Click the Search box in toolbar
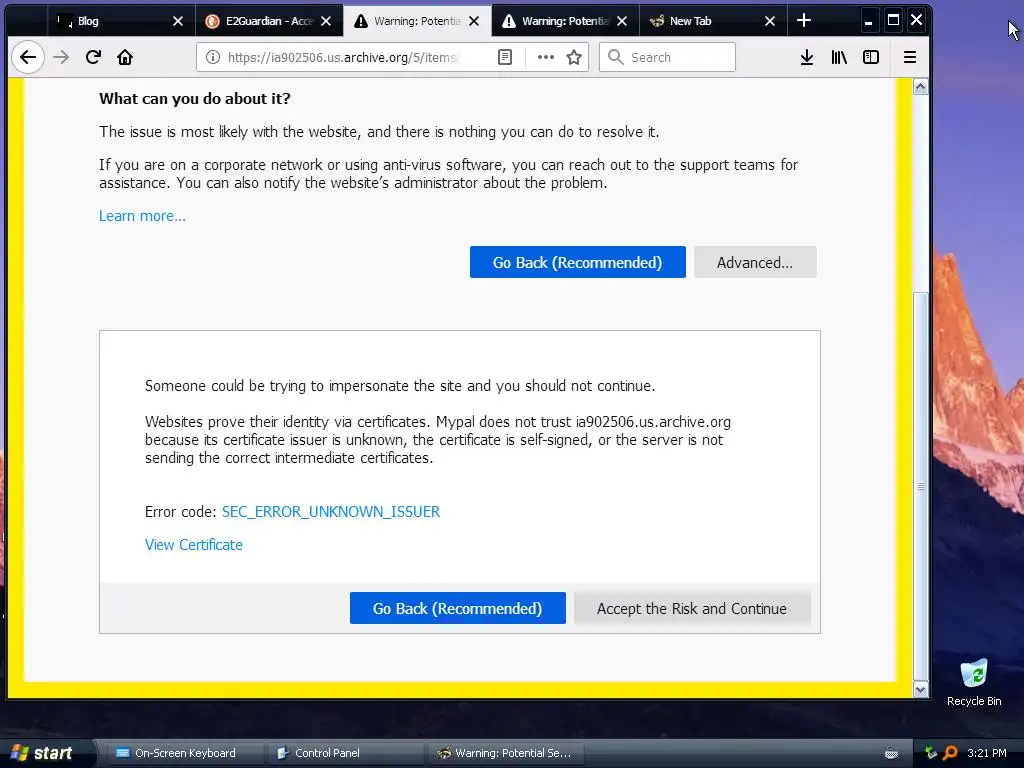Image resolution: width=1024 pixels, height=768 pixels. 667,57
